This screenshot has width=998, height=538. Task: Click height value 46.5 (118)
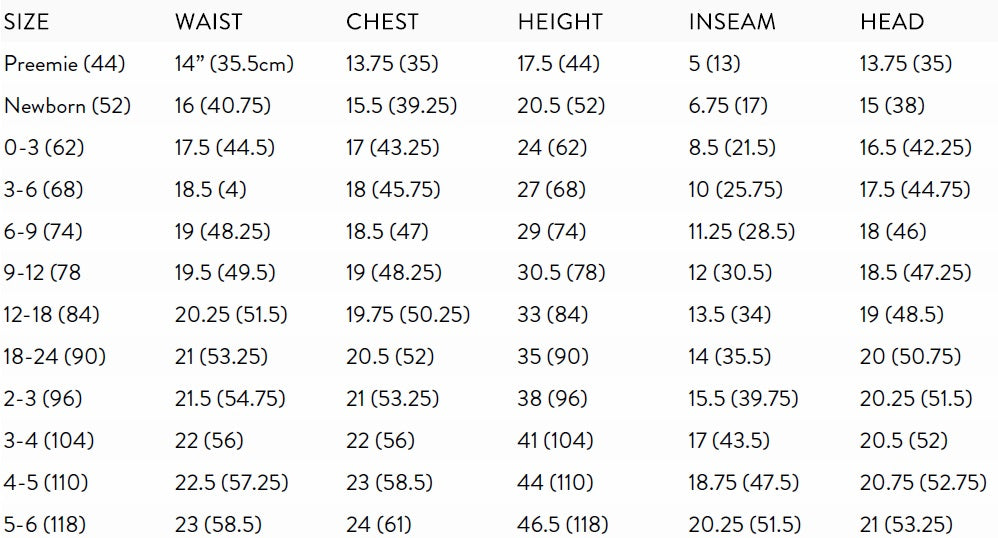coord(563,524)
